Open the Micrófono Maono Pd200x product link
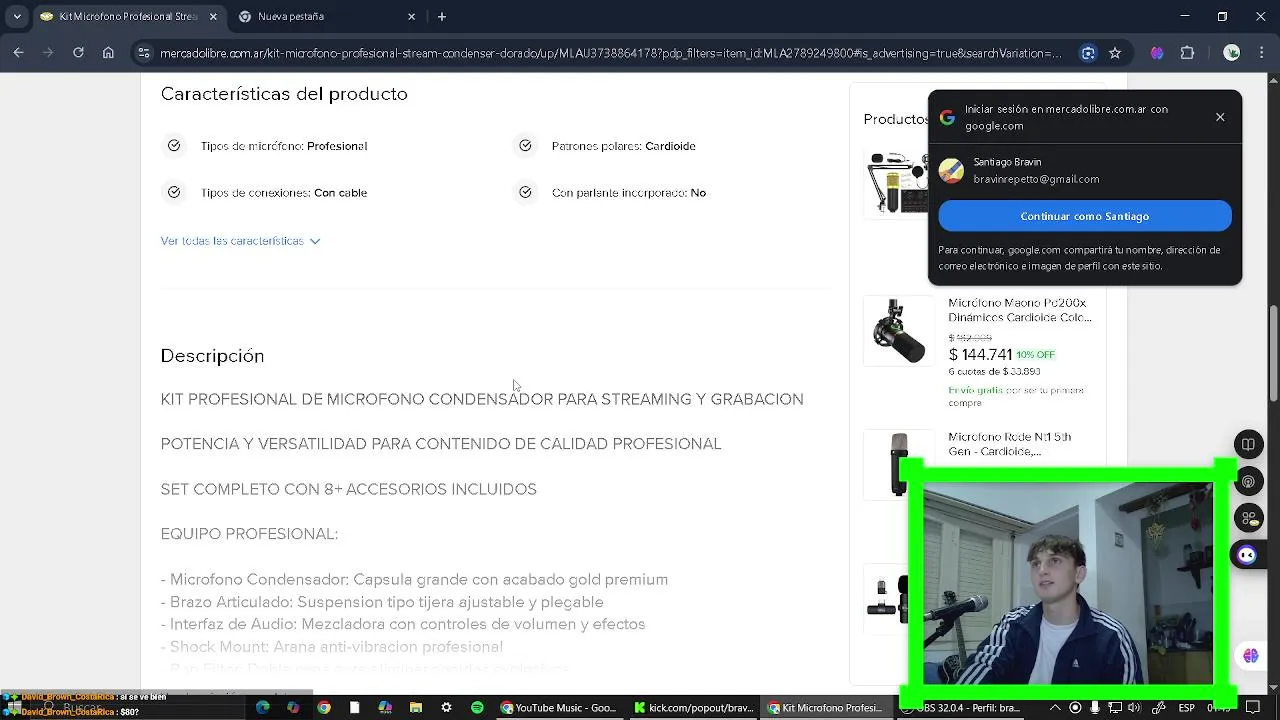This screenshot has height=720, width=1280. (1020, 310)
